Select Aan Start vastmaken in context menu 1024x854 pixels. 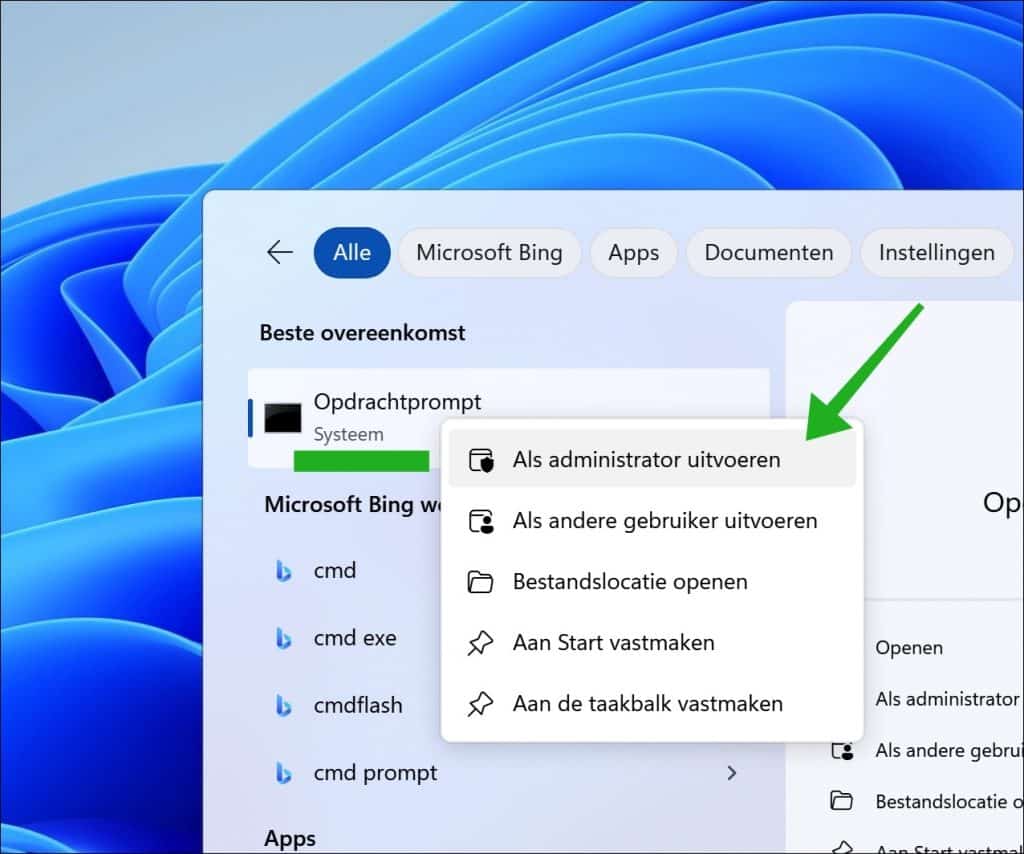(652, 642)
